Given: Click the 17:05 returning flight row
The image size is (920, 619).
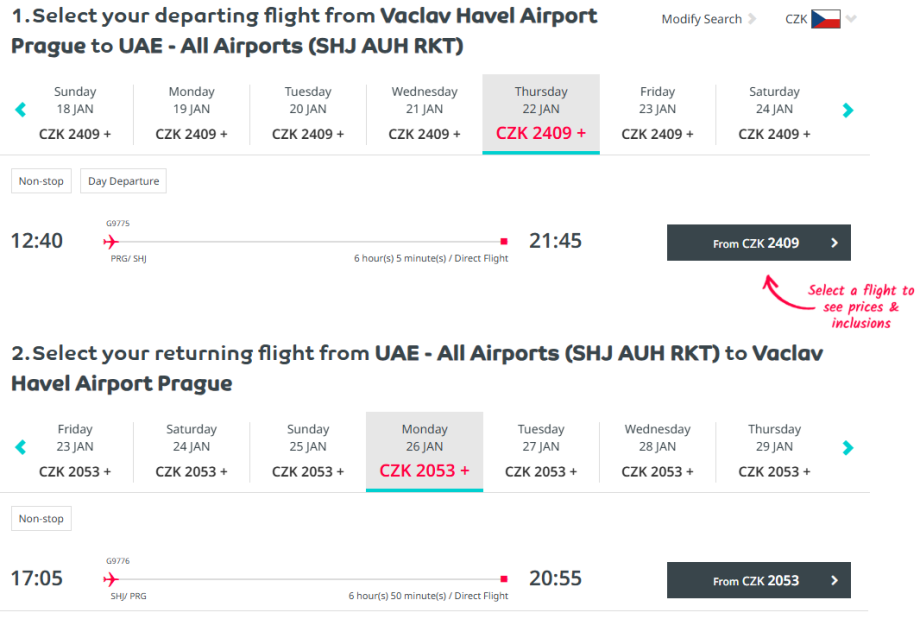Looking at the screenshot, I should [300, 579].
